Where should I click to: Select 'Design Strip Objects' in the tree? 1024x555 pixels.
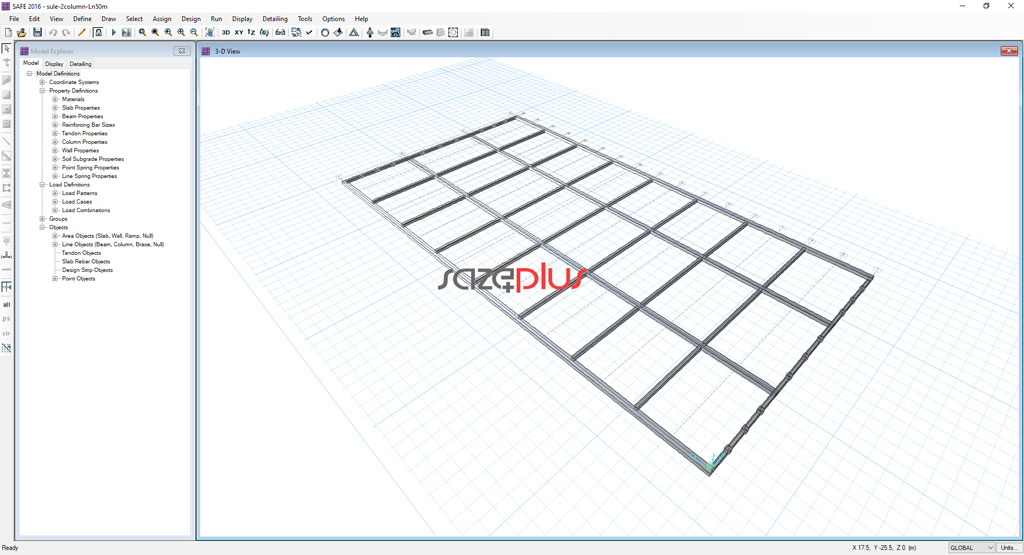pos(87,270)
